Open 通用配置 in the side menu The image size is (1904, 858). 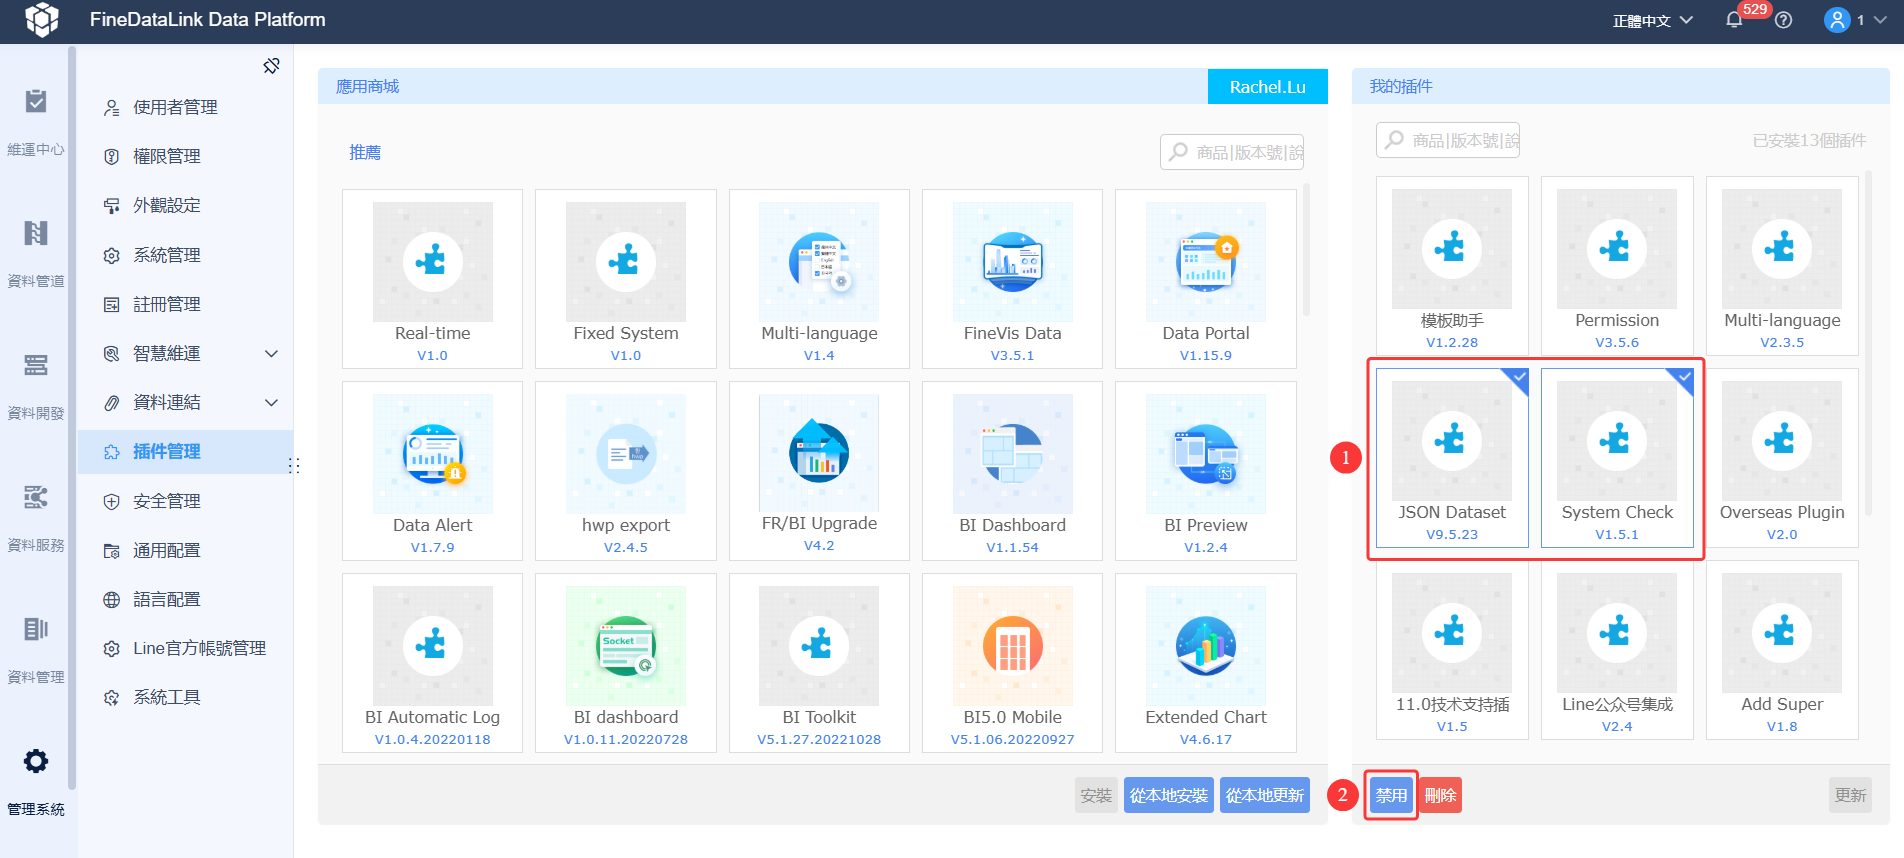[186, 550]
